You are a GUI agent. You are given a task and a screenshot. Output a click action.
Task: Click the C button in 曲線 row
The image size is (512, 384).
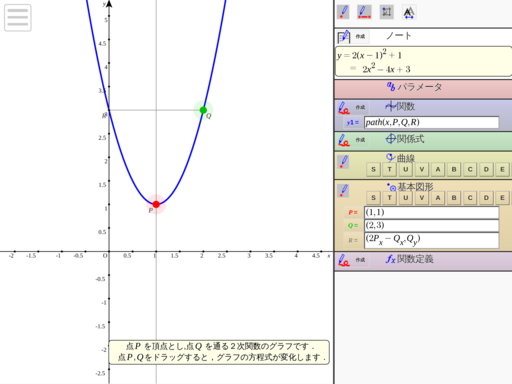click(470, 169)
